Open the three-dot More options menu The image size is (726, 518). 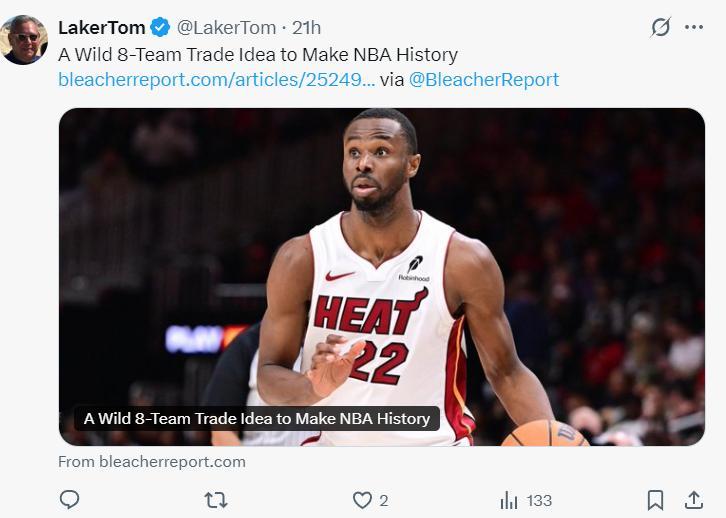(694, 27)
